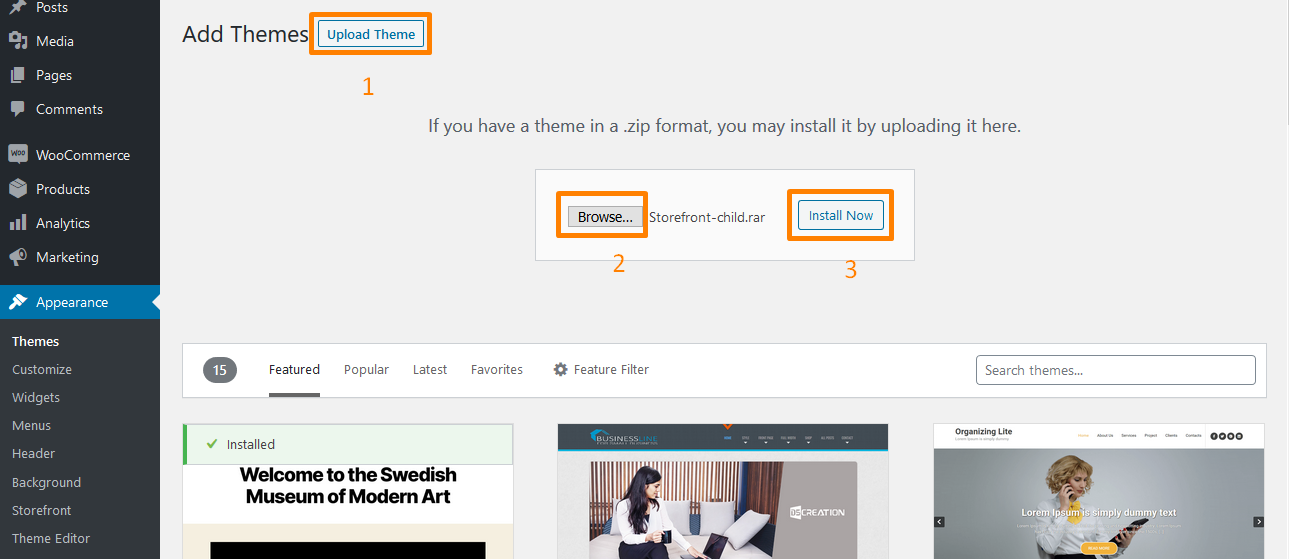Click next slide arrow on Organizing Lite preview
This screenshot has width=1289, height=559.
pos(1258,521)
